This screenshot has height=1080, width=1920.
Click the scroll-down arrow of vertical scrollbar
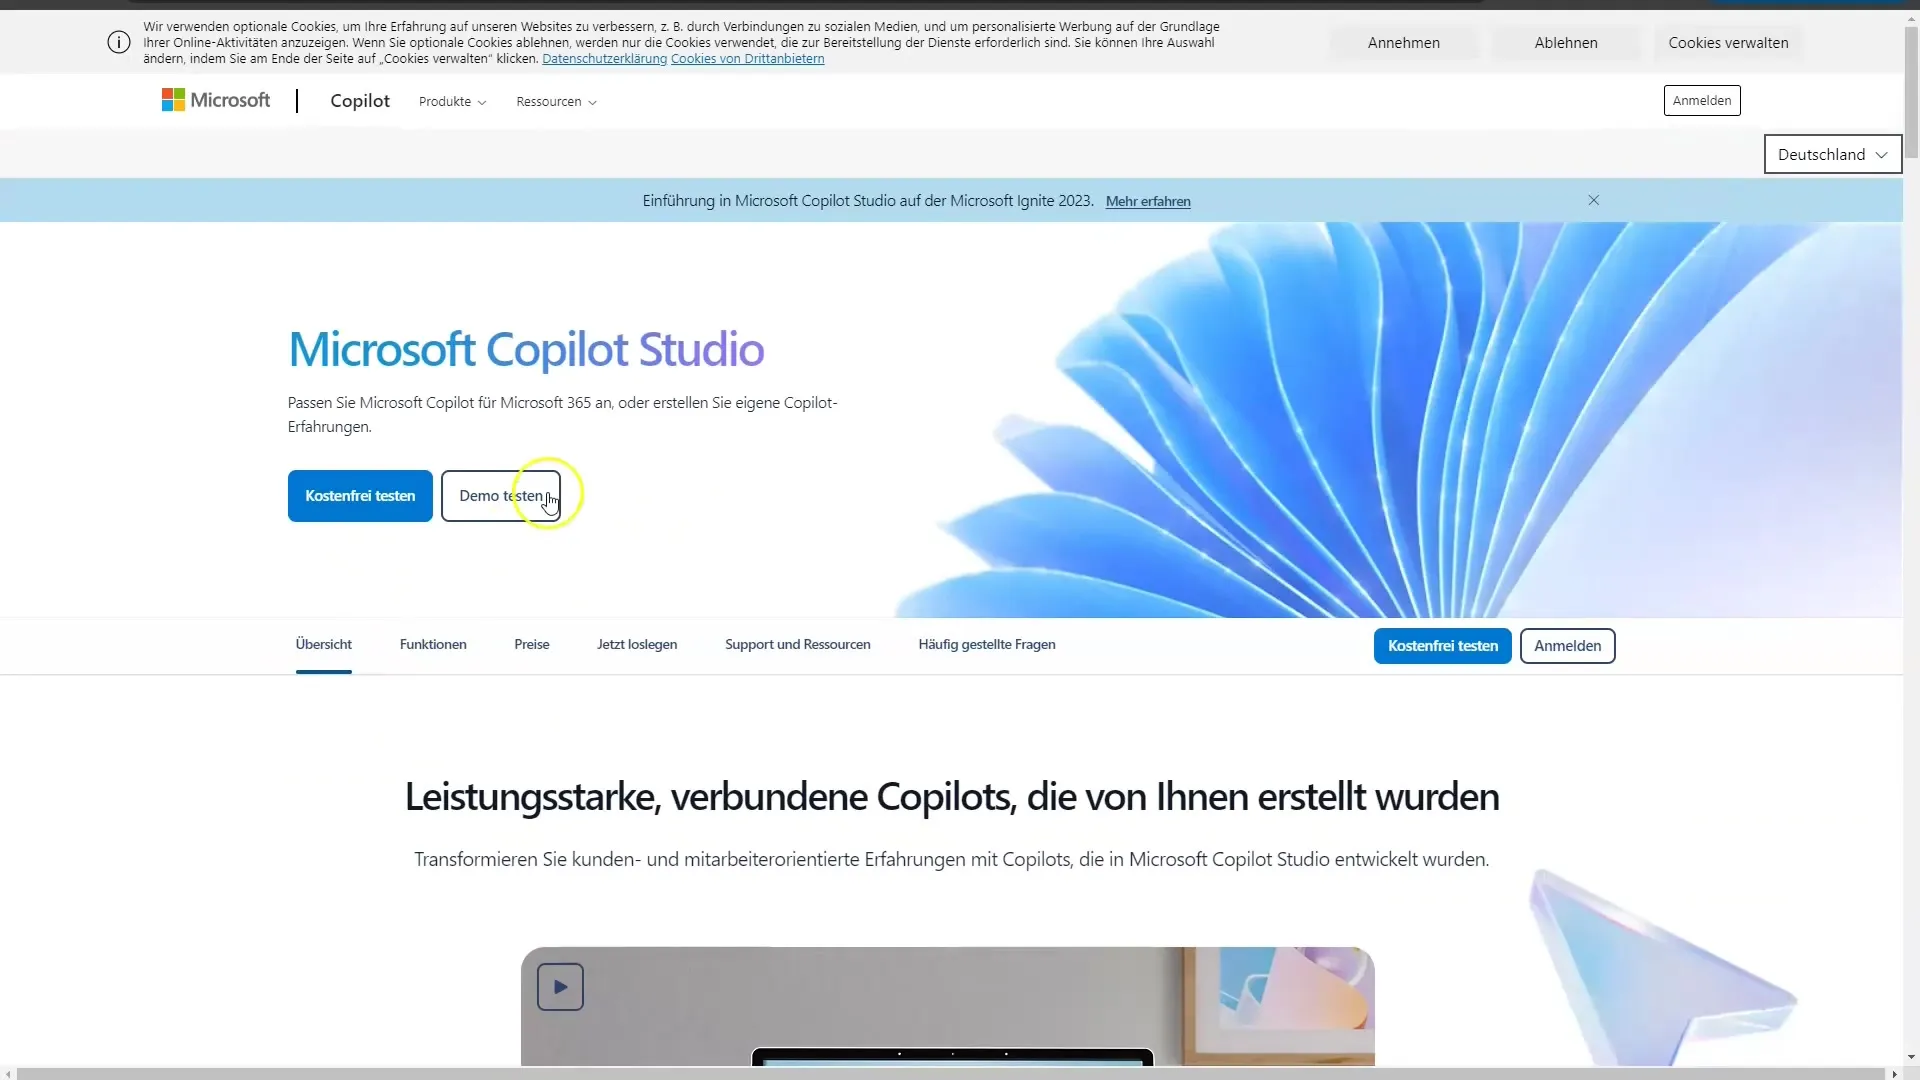1911,1057
